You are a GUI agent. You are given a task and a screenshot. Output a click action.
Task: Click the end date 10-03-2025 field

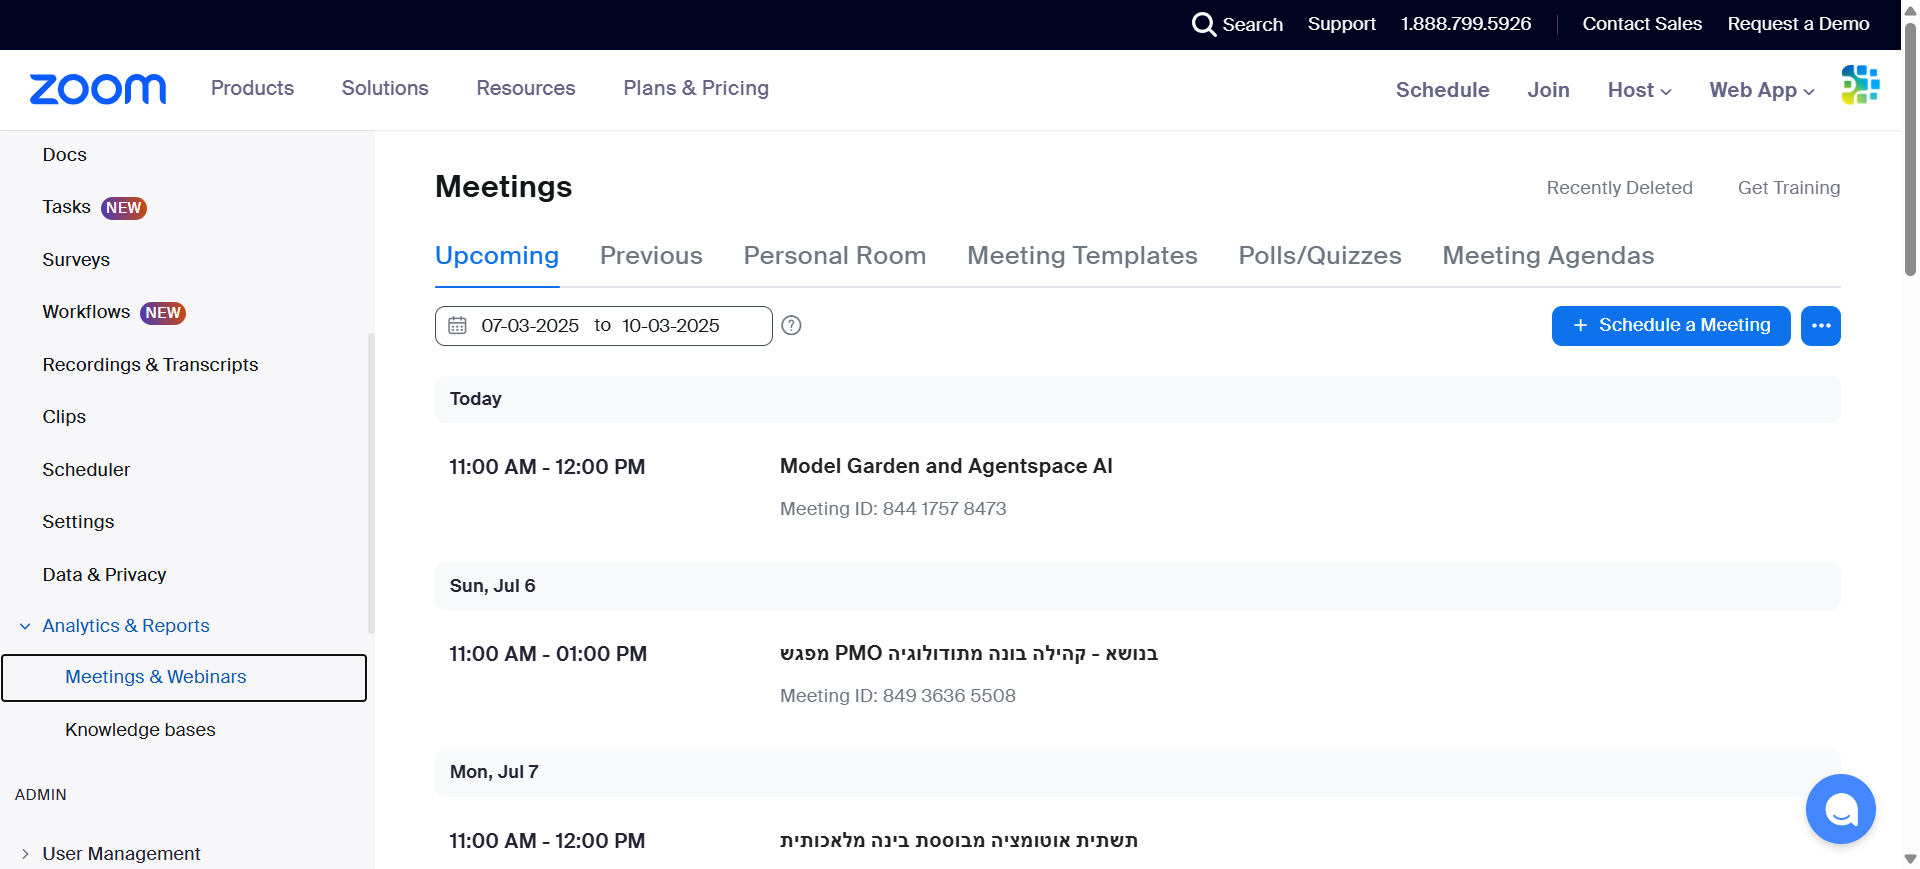671,326
